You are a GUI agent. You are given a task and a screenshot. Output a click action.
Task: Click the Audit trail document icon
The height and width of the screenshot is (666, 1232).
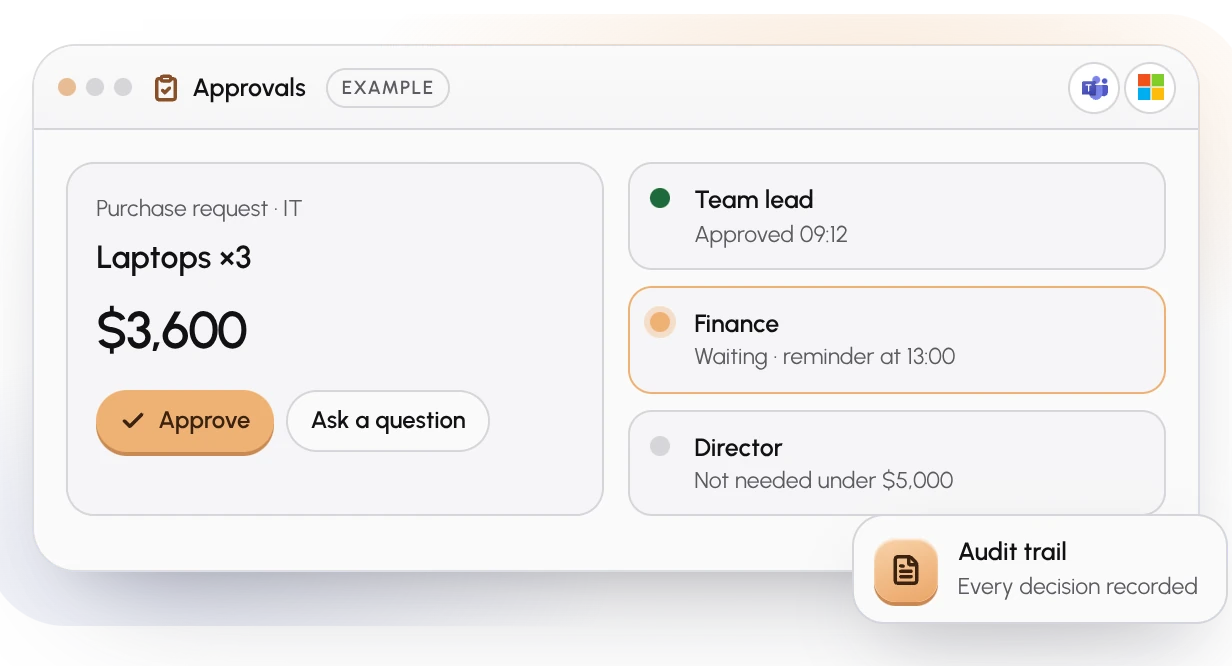tap(906, 571)
